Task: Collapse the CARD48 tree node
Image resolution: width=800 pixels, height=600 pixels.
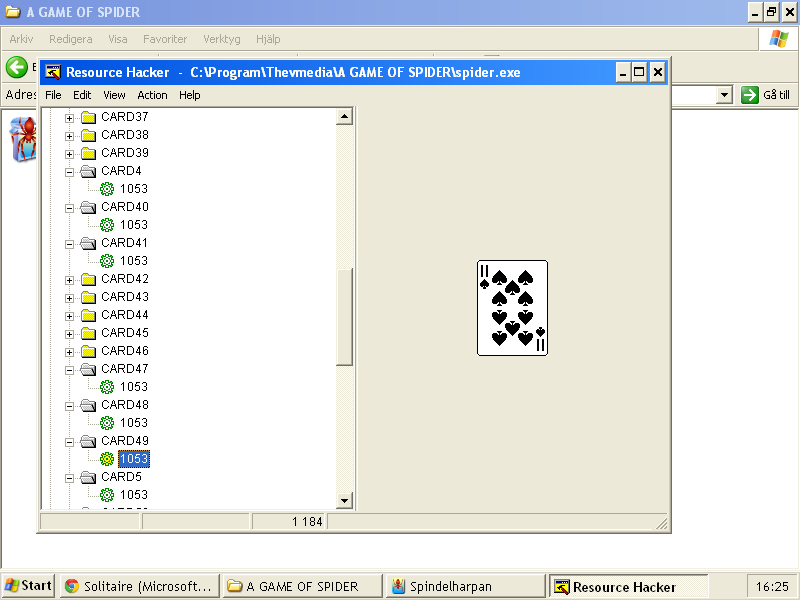Action: pyautogui.click(x=69, y=406)
